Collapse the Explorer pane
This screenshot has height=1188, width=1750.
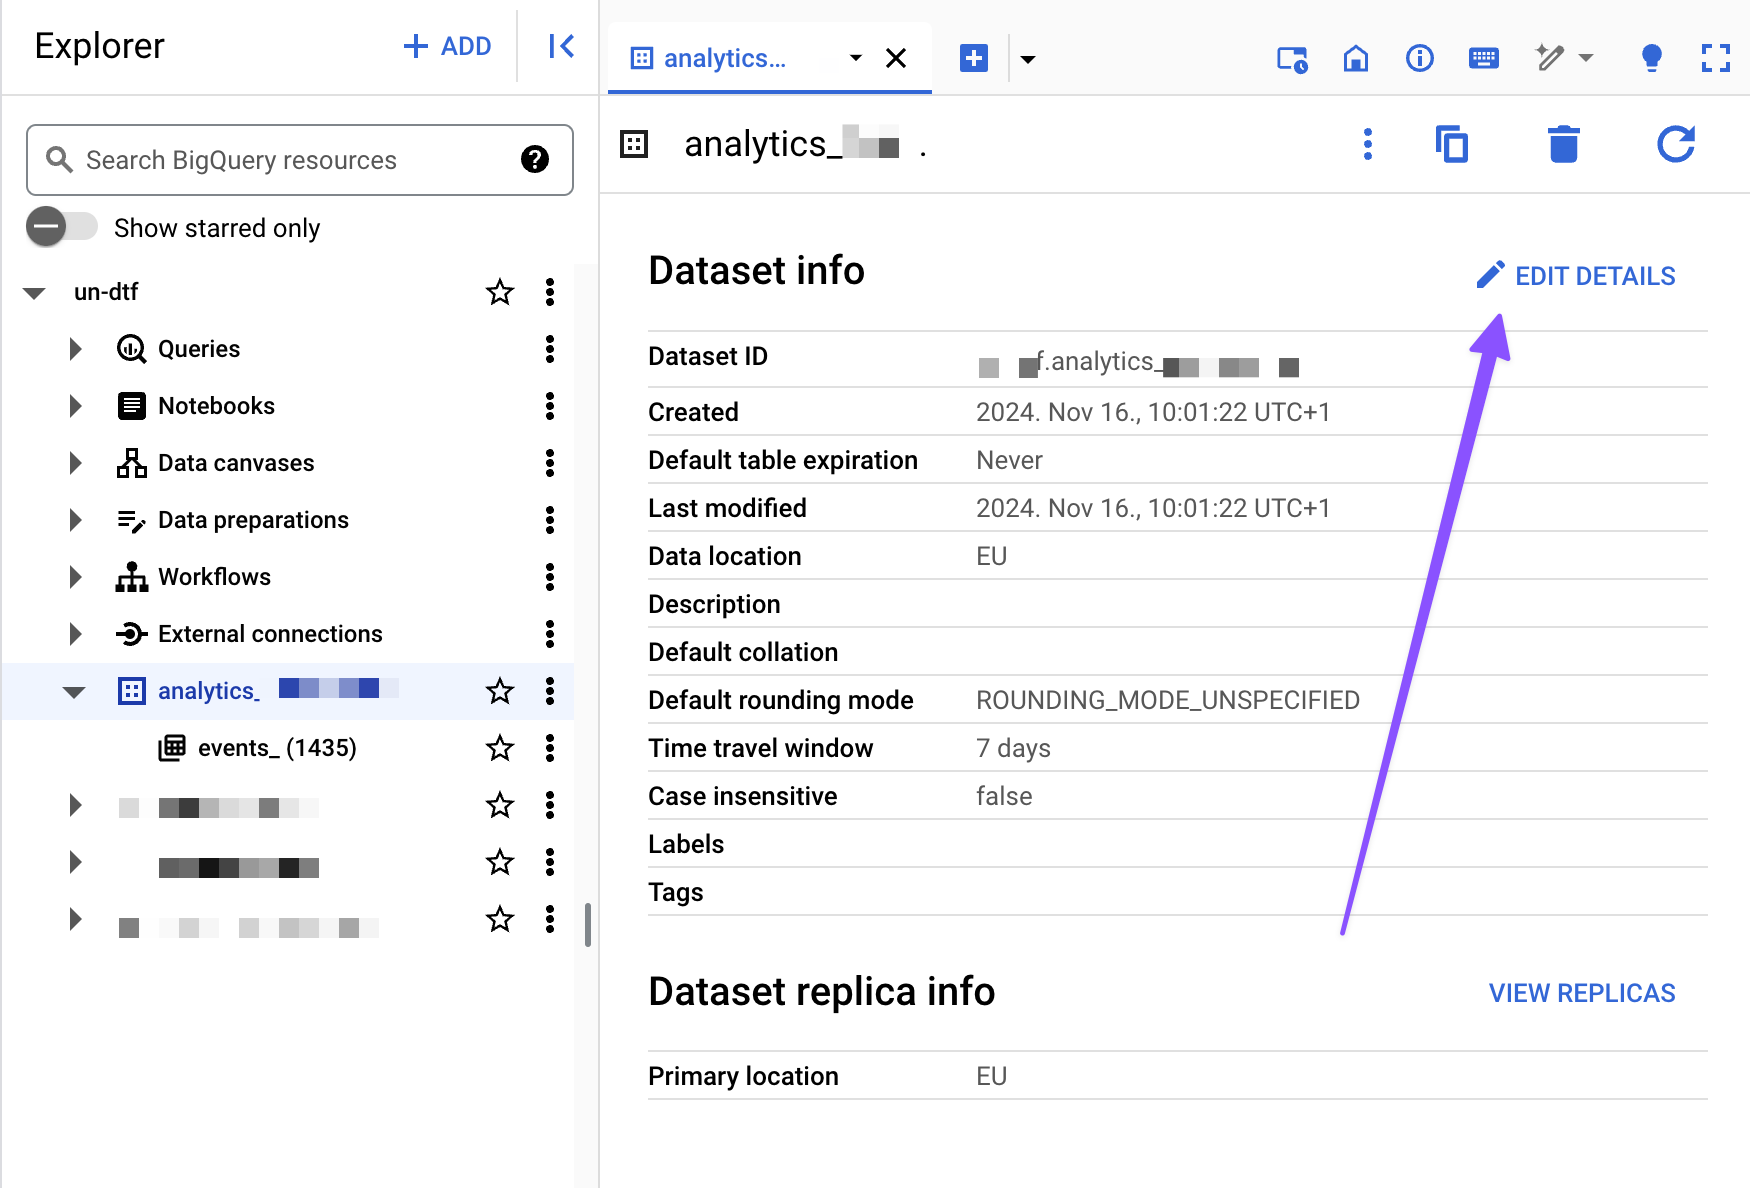coord(561,46)
